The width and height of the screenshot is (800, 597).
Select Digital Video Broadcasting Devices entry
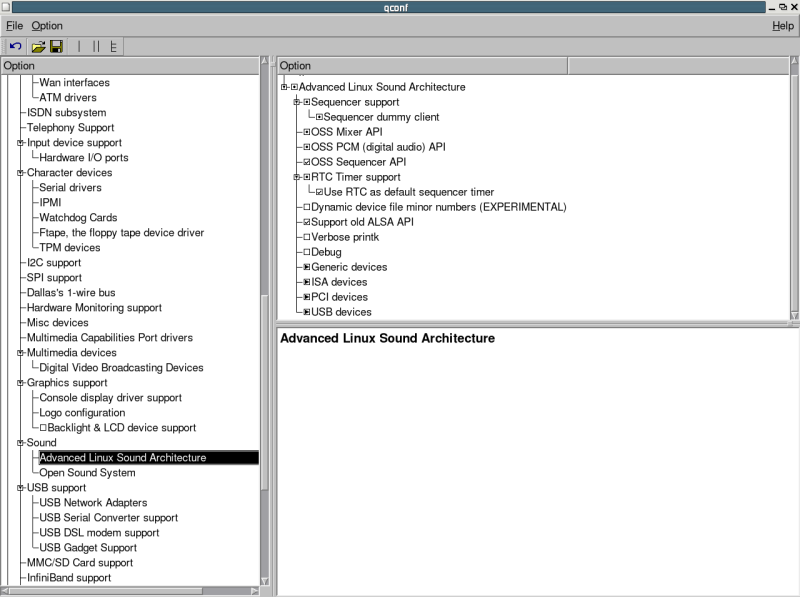[121, 368]
